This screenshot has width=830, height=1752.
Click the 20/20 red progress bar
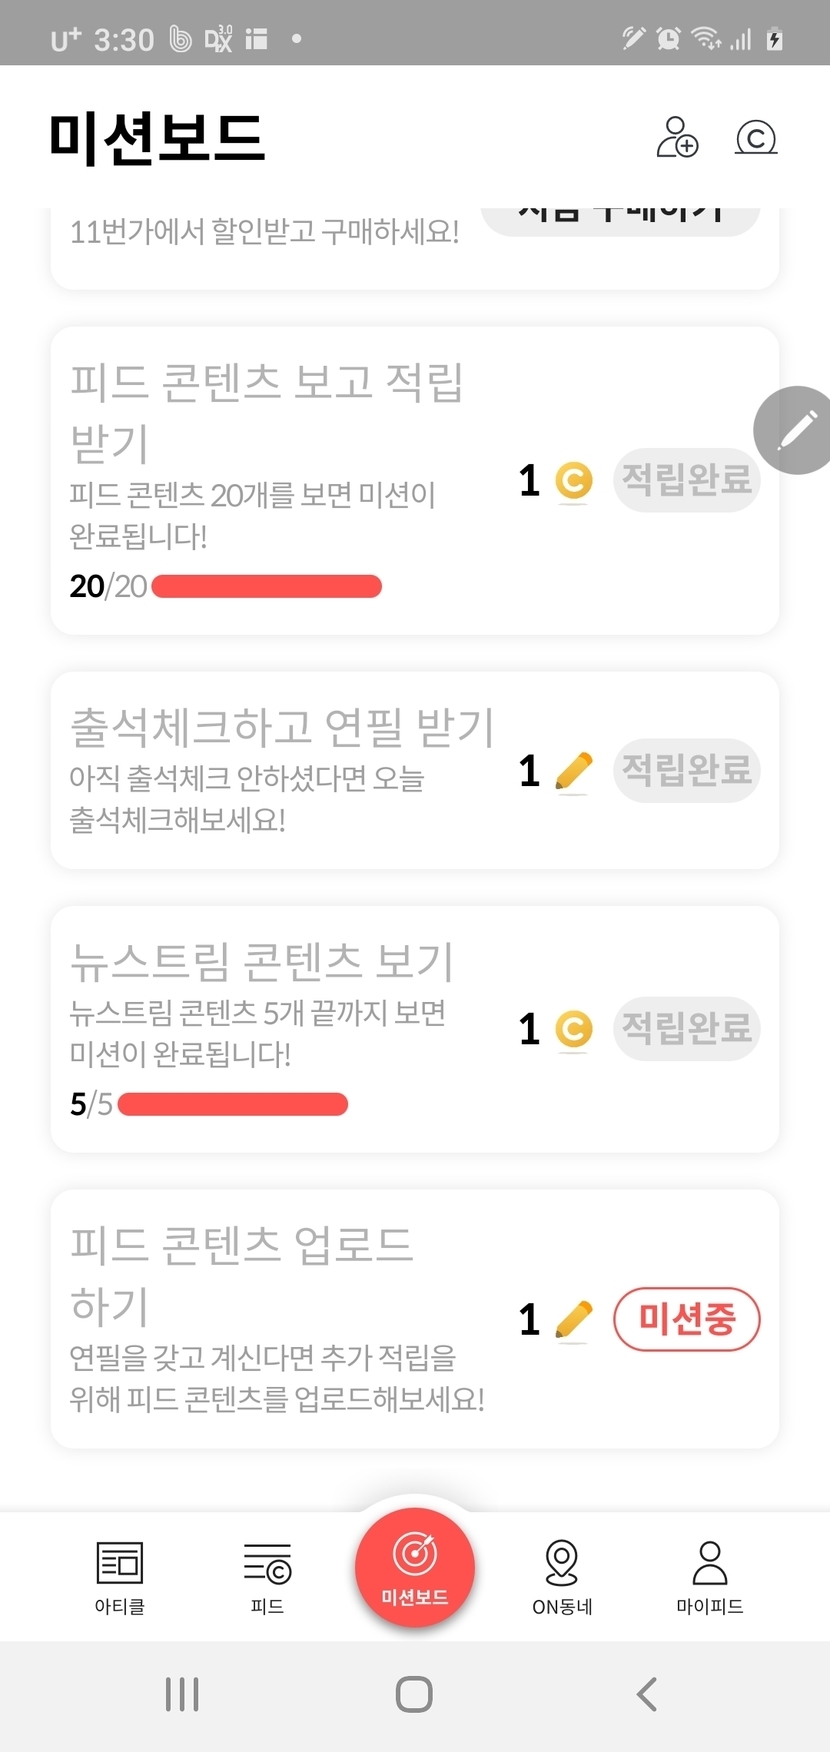click(266, 586)
